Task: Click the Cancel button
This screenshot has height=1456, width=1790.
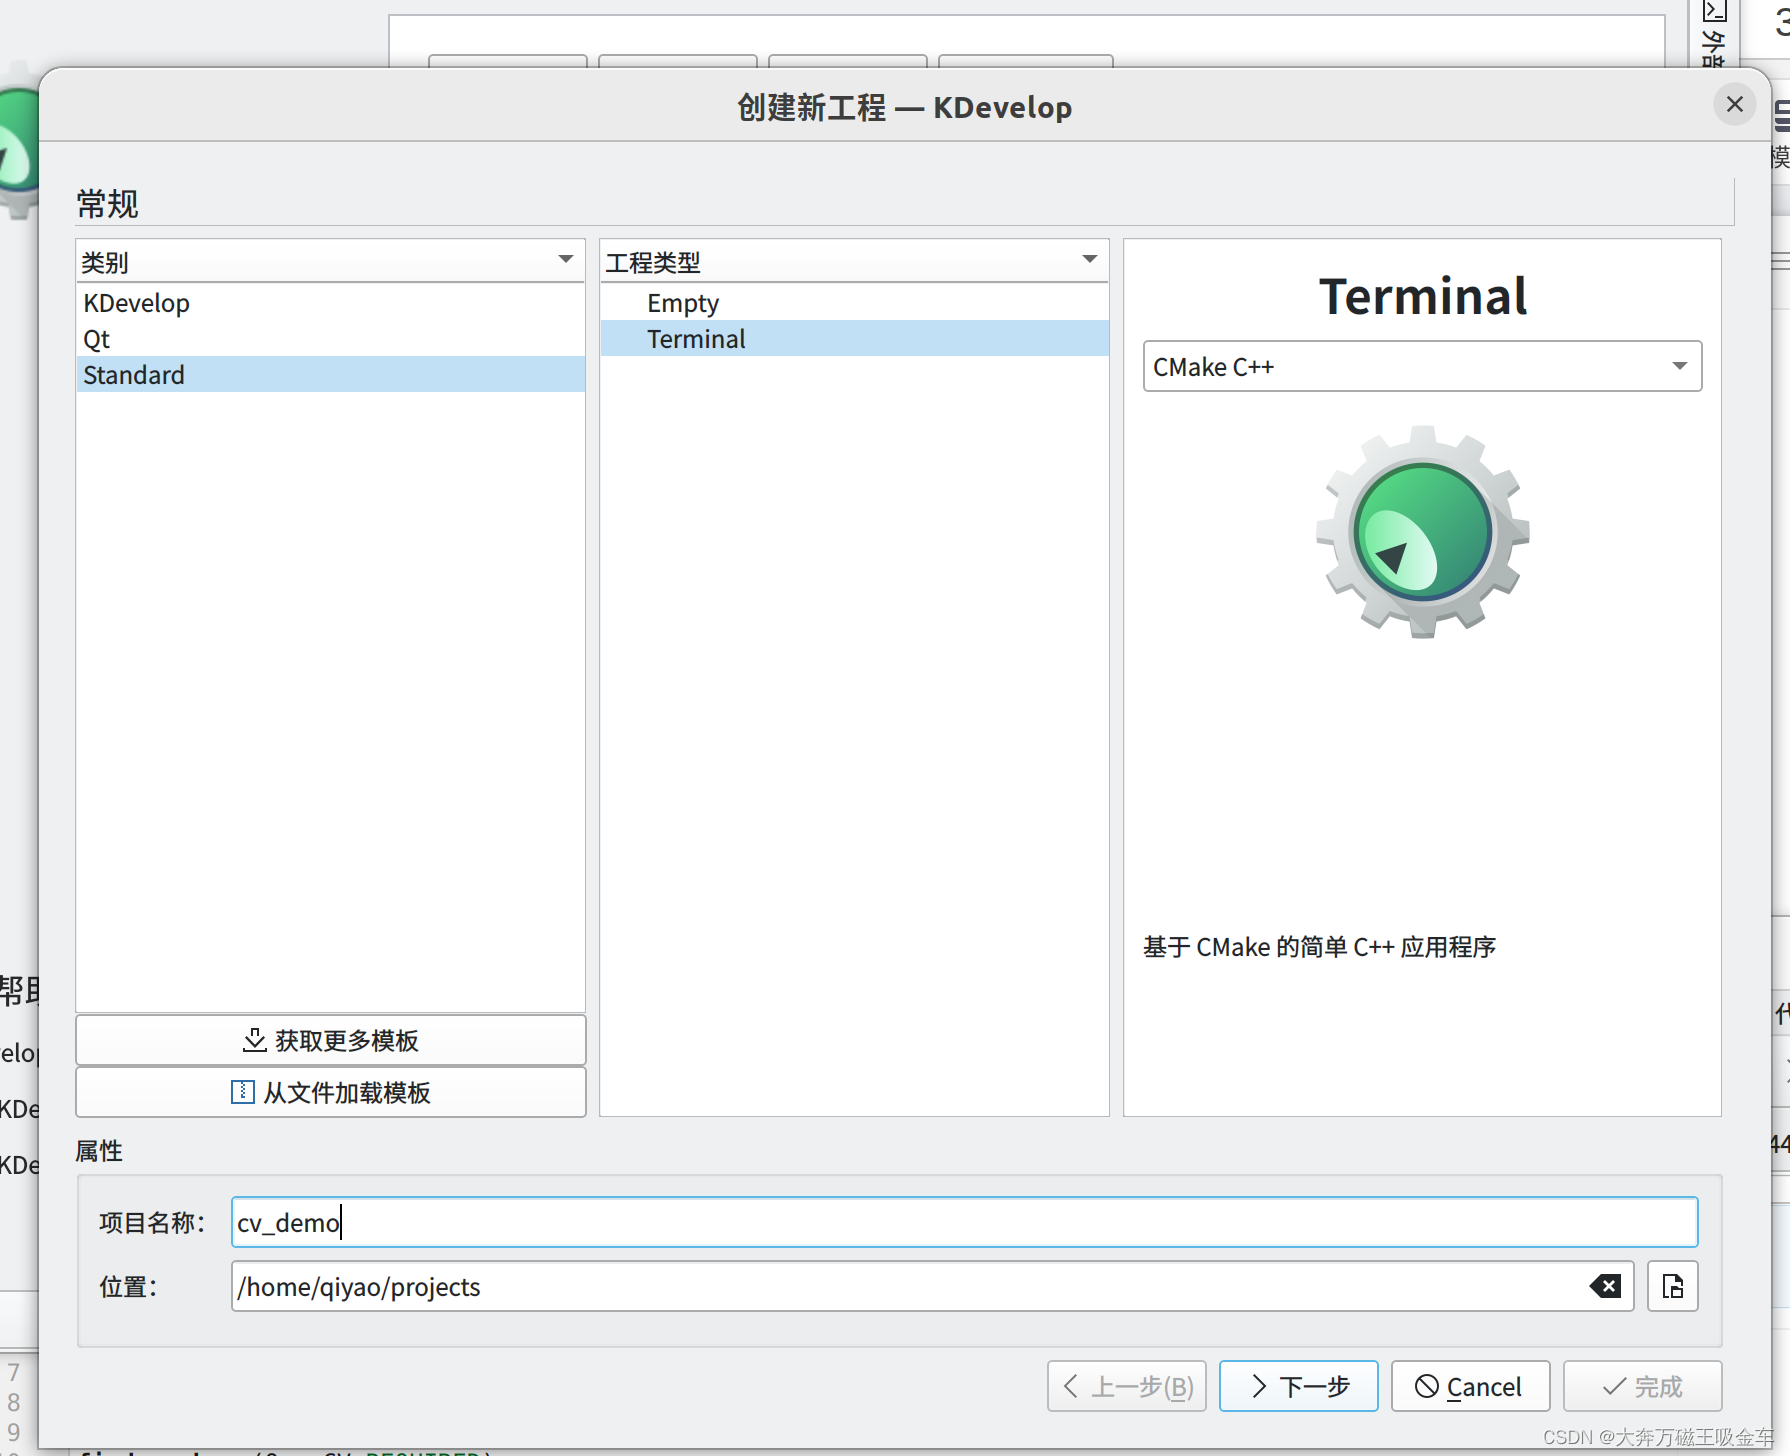Action: [x=1470, y=1386]
